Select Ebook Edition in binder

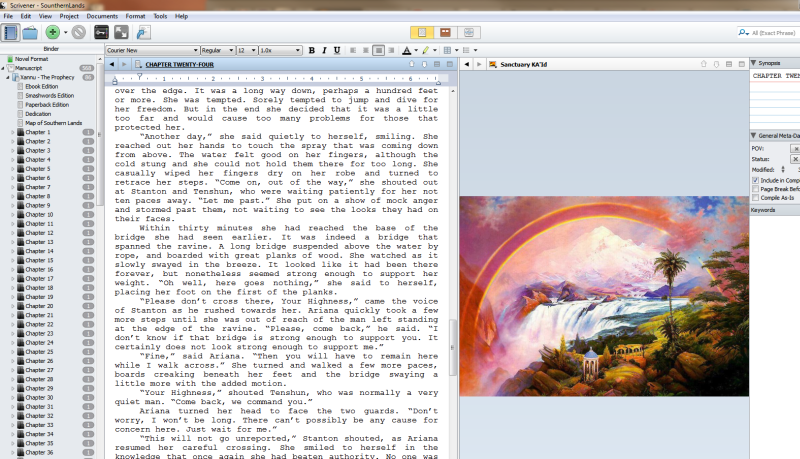(x=41, y=87)
